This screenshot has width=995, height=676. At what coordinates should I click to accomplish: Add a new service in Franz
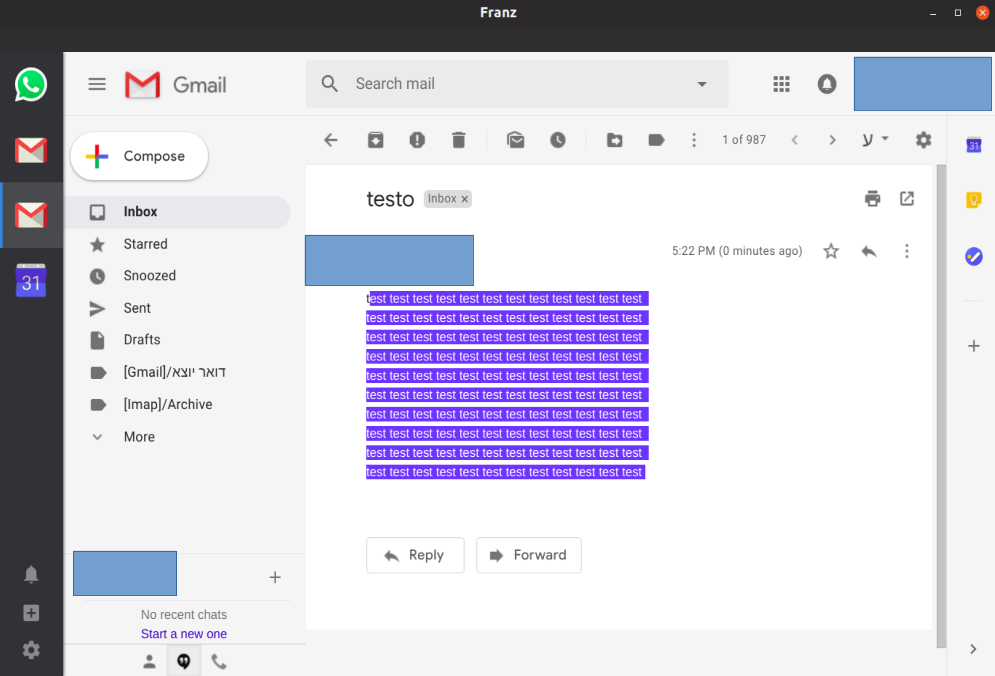(x=30, y=613)
